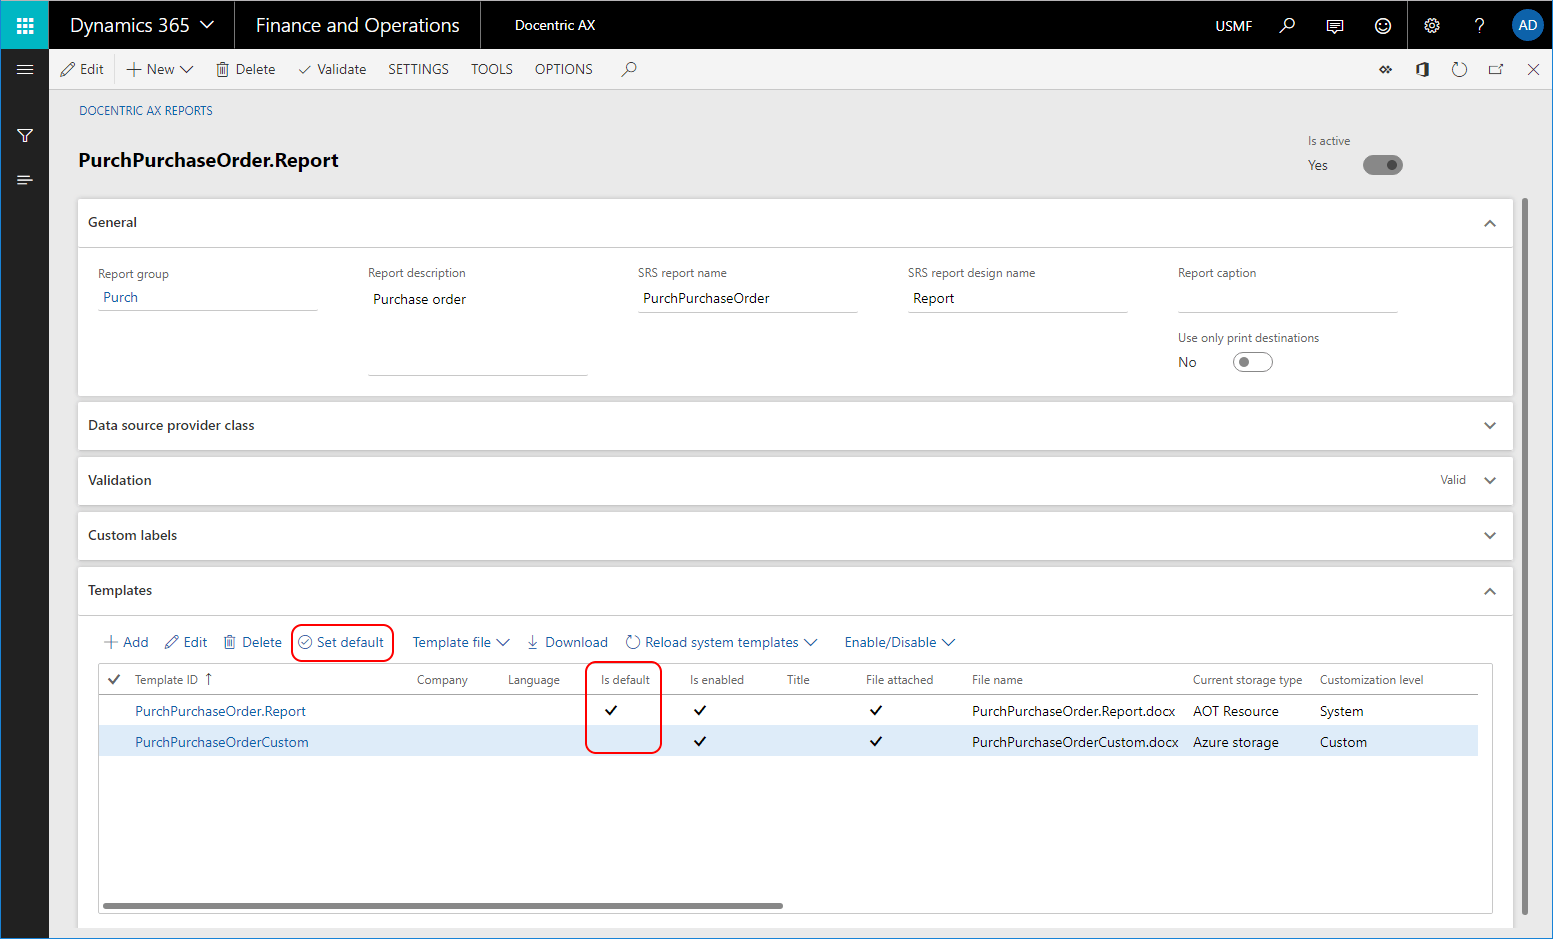Click Validate in the action pane

coord(333,69)
